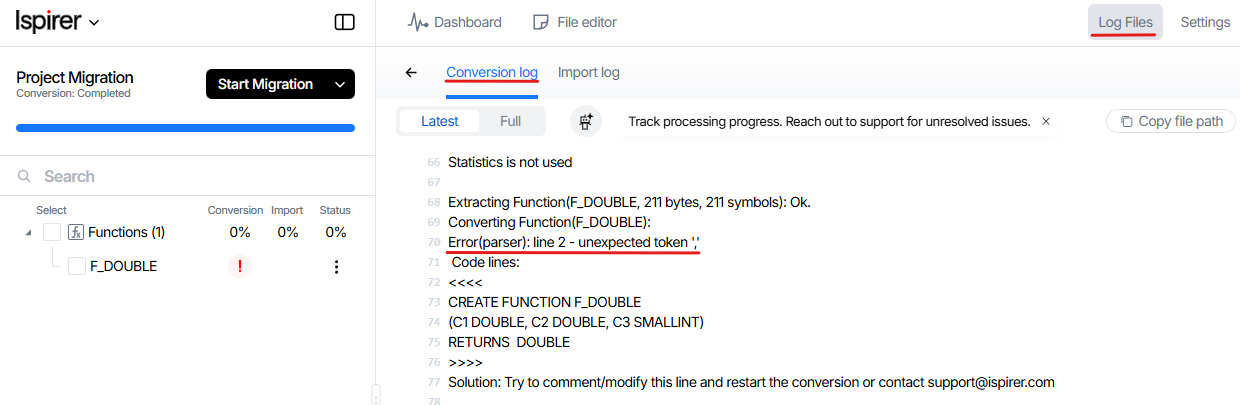Click the search magnifier icon

coord(25,176)
